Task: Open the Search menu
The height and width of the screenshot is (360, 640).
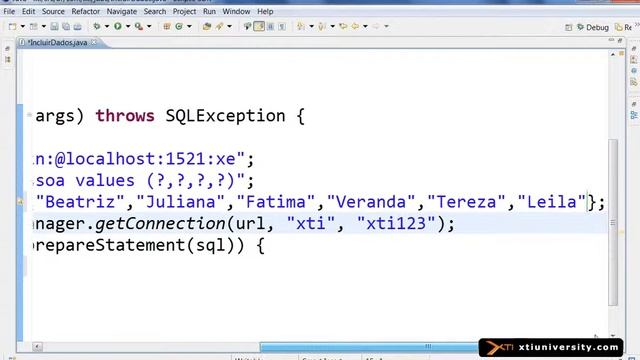Action: (x=155, y=11)
